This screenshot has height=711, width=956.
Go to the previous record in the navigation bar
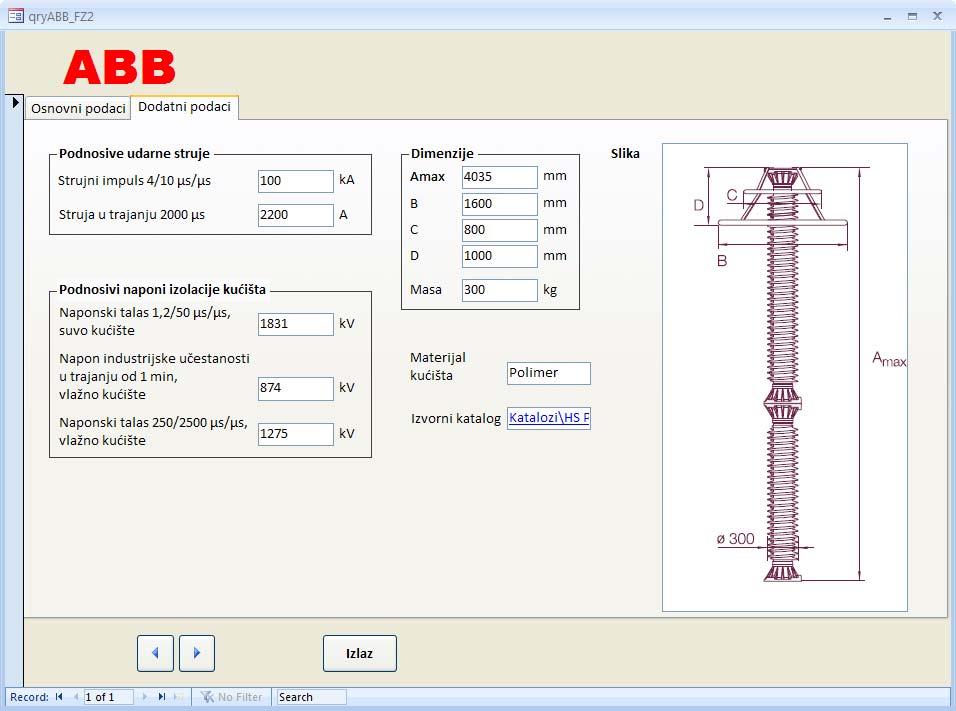pyautogui.click(x=76, y=696)
